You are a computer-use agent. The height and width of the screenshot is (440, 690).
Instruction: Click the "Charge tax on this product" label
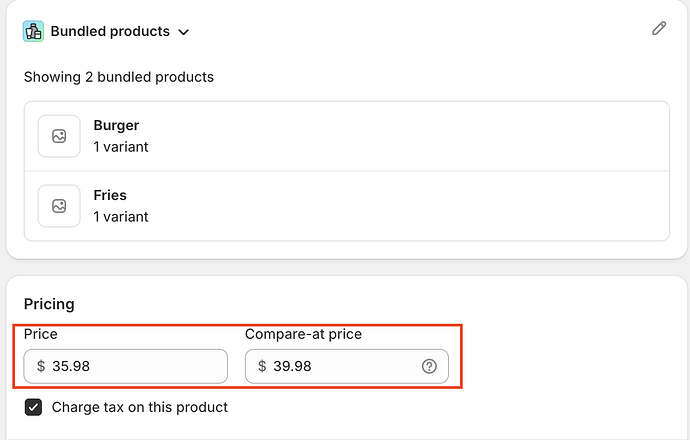(x=140, y=407)
